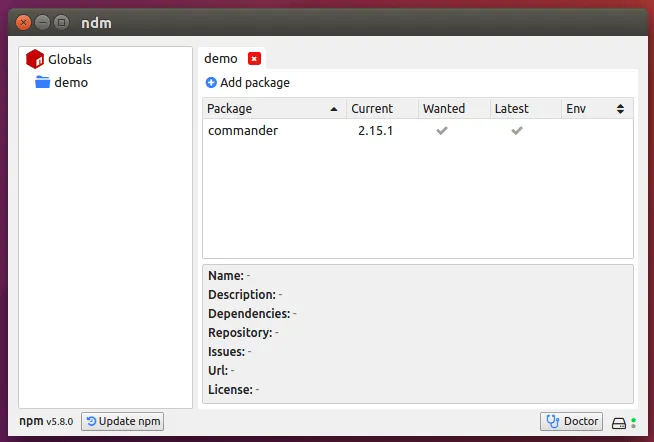Select the commander package row
Screen dimensions: 654x442
tap(243, 131)
